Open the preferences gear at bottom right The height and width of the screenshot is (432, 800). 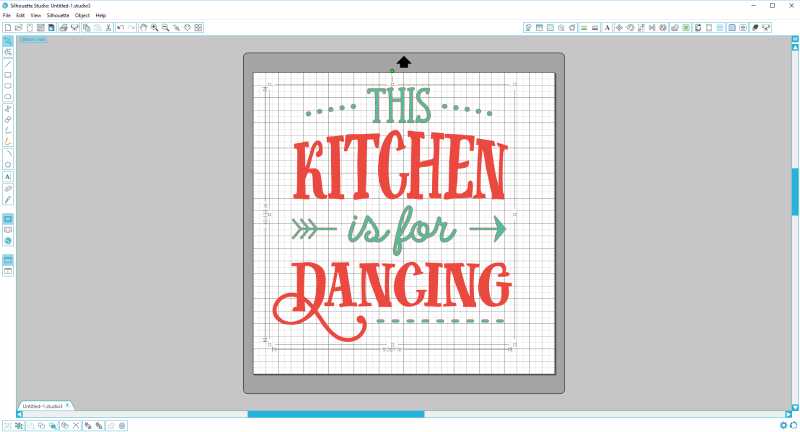pos(784,425)
